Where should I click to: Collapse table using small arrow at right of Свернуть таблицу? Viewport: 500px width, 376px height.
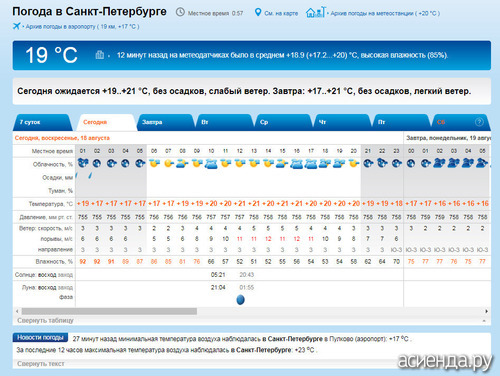(484, 321)
